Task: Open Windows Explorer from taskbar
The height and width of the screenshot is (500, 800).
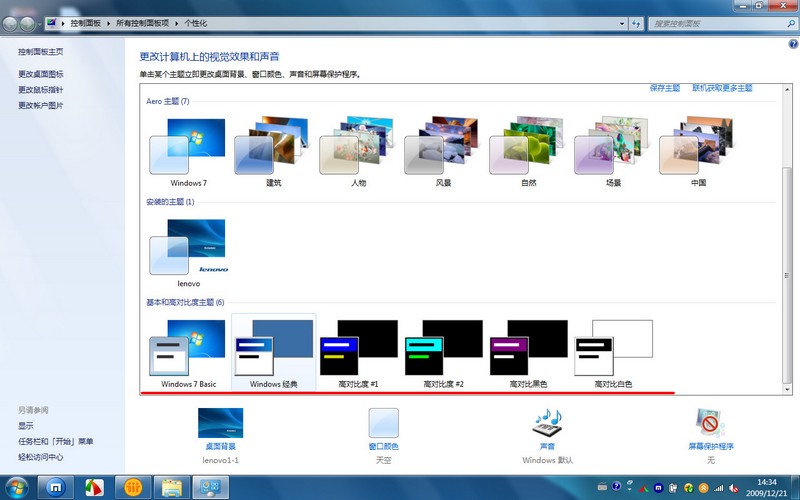Action: 172,487
